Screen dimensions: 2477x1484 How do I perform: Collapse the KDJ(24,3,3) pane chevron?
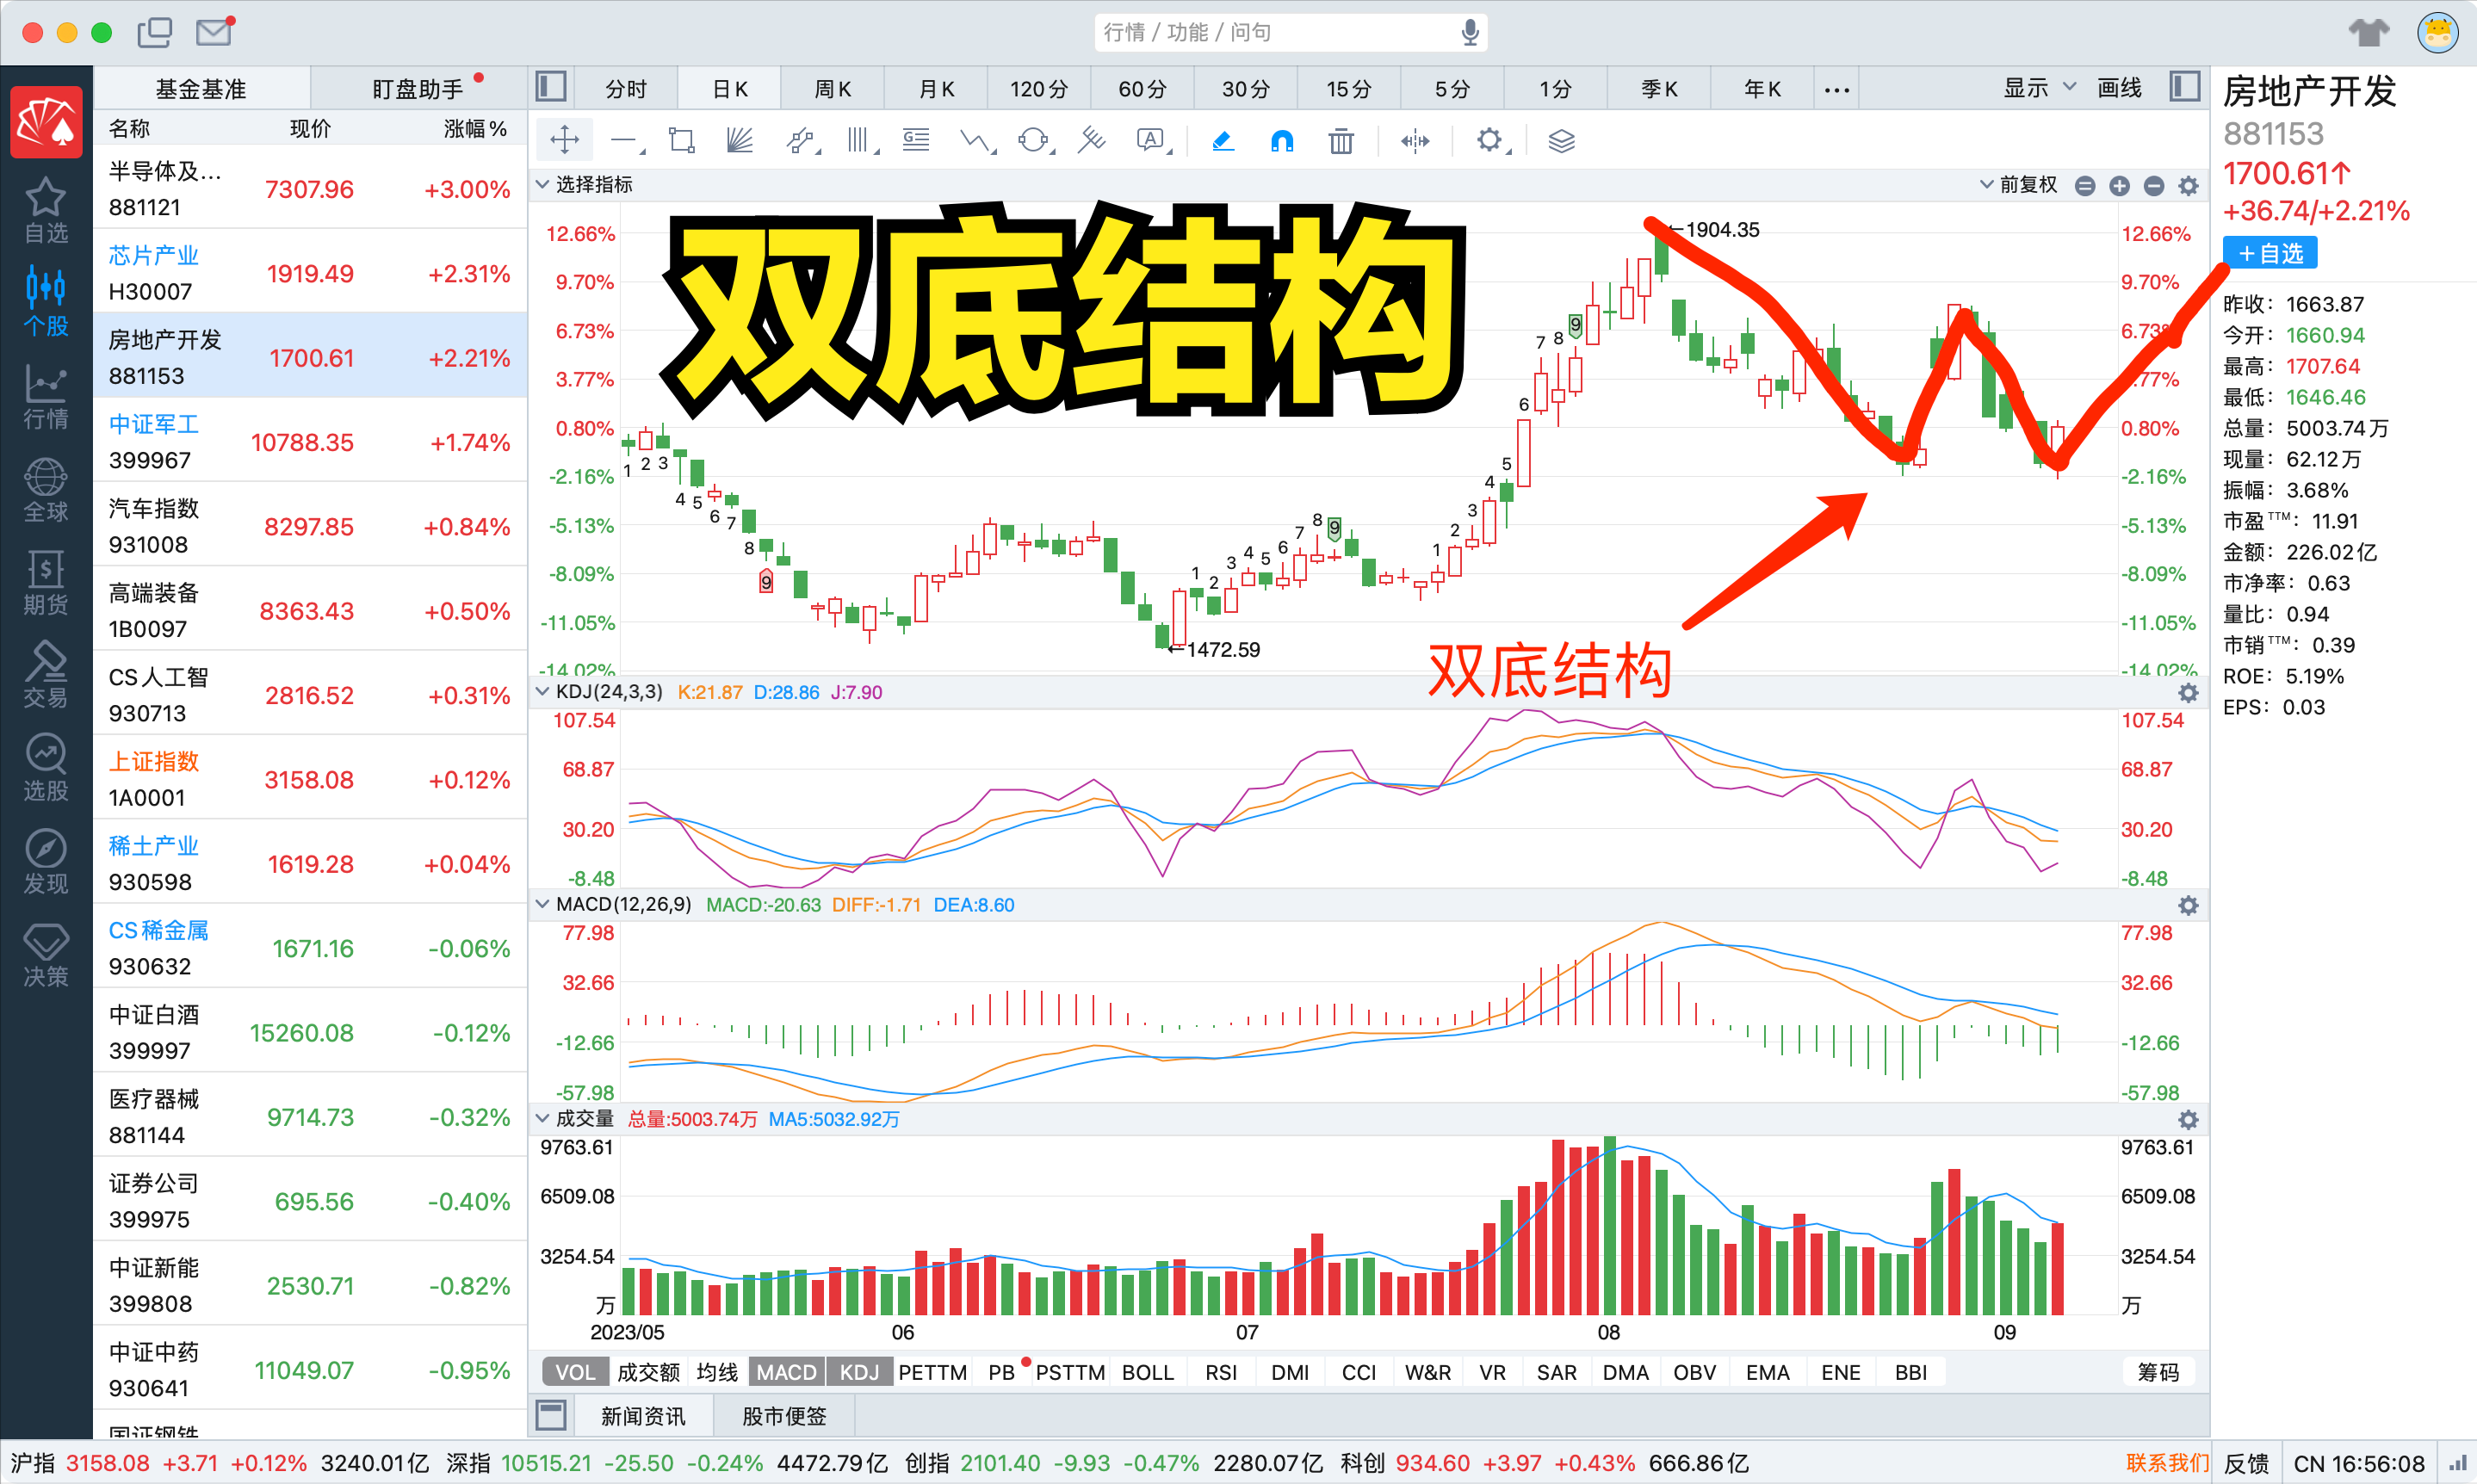coord(543,692)
